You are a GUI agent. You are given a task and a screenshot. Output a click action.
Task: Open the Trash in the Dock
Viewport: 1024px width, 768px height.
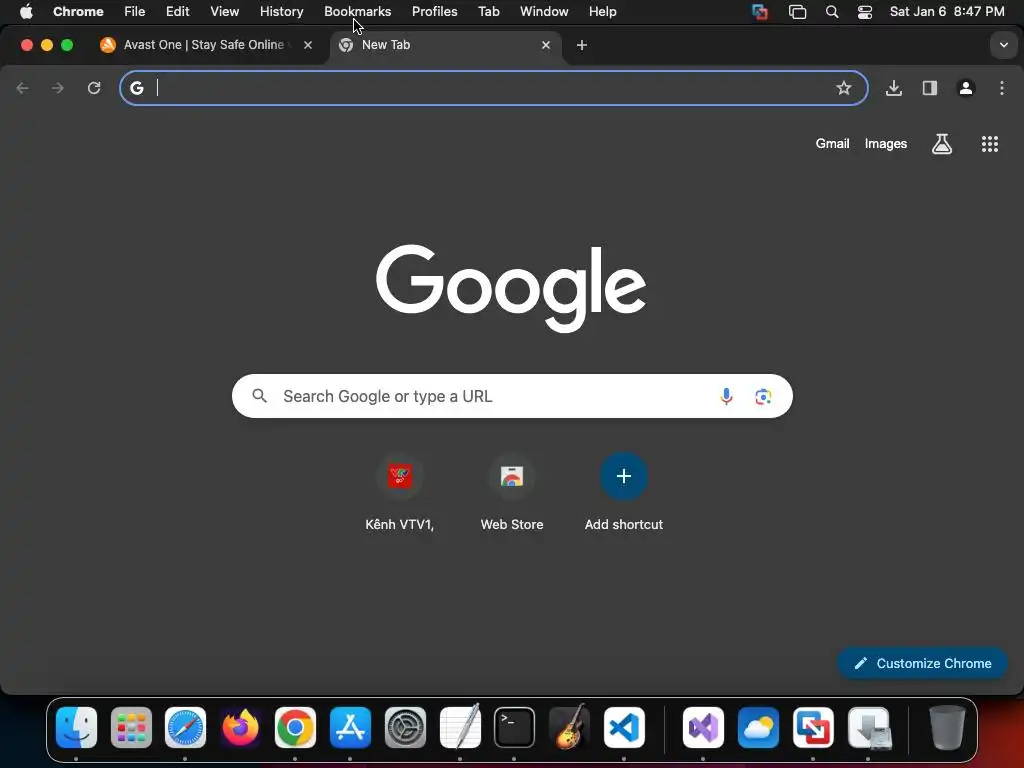[x=947, y=728]
